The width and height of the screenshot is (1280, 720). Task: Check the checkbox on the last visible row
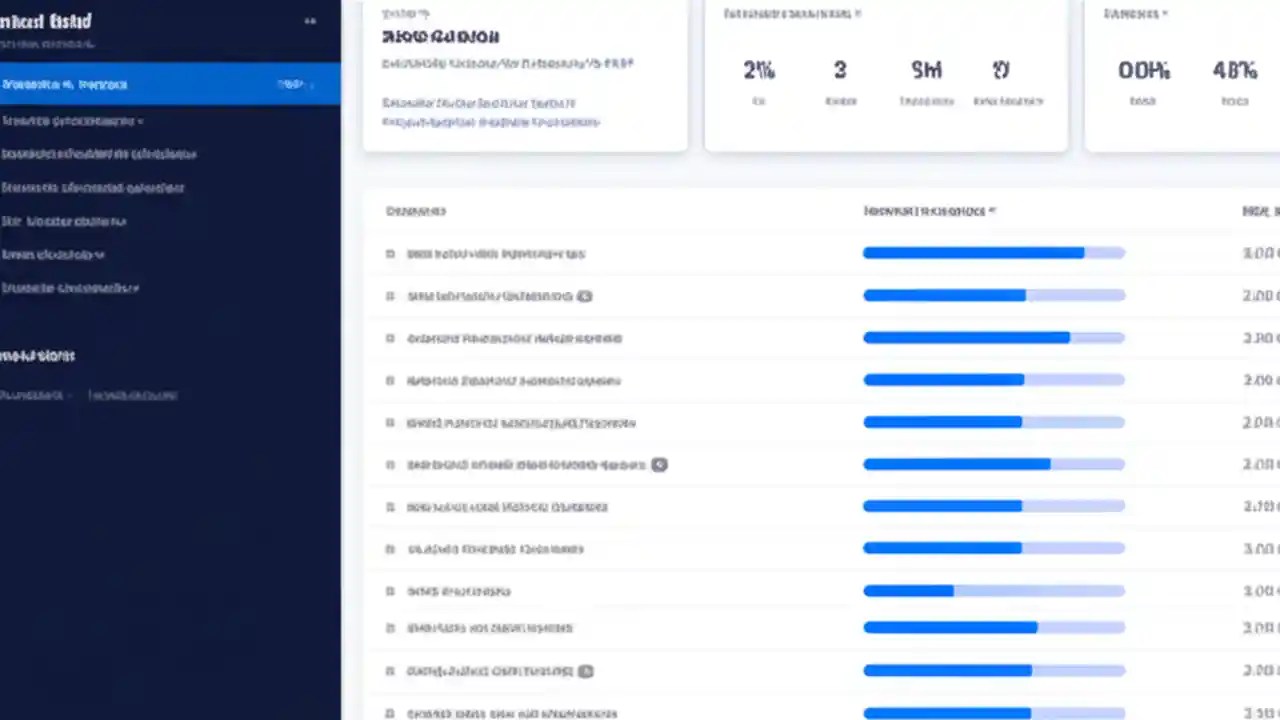390,714
